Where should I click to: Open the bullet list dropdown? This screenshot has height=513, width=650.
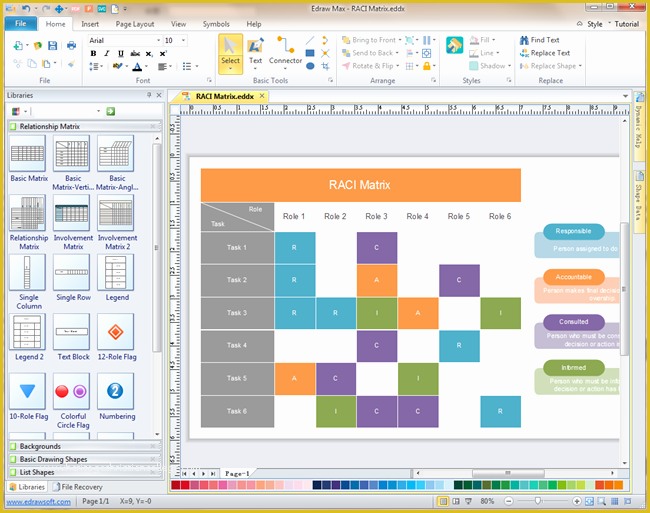point(197,66)
